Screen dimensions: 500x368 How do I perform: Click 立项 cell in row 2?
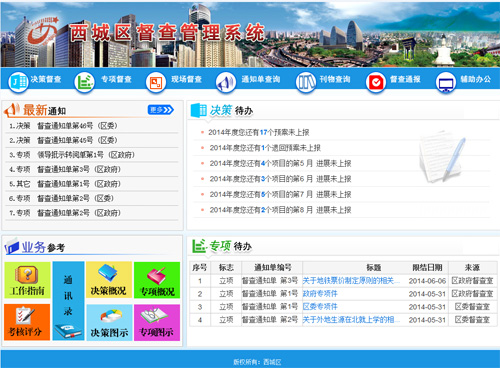[226, 294]
